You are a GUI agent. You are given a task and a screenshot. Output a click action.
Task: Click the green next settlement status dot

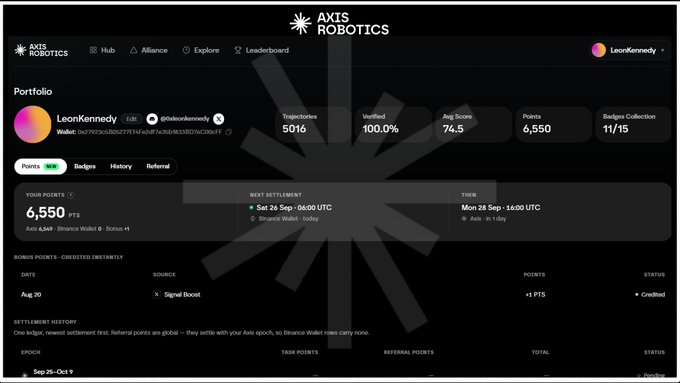click(251, 208)
